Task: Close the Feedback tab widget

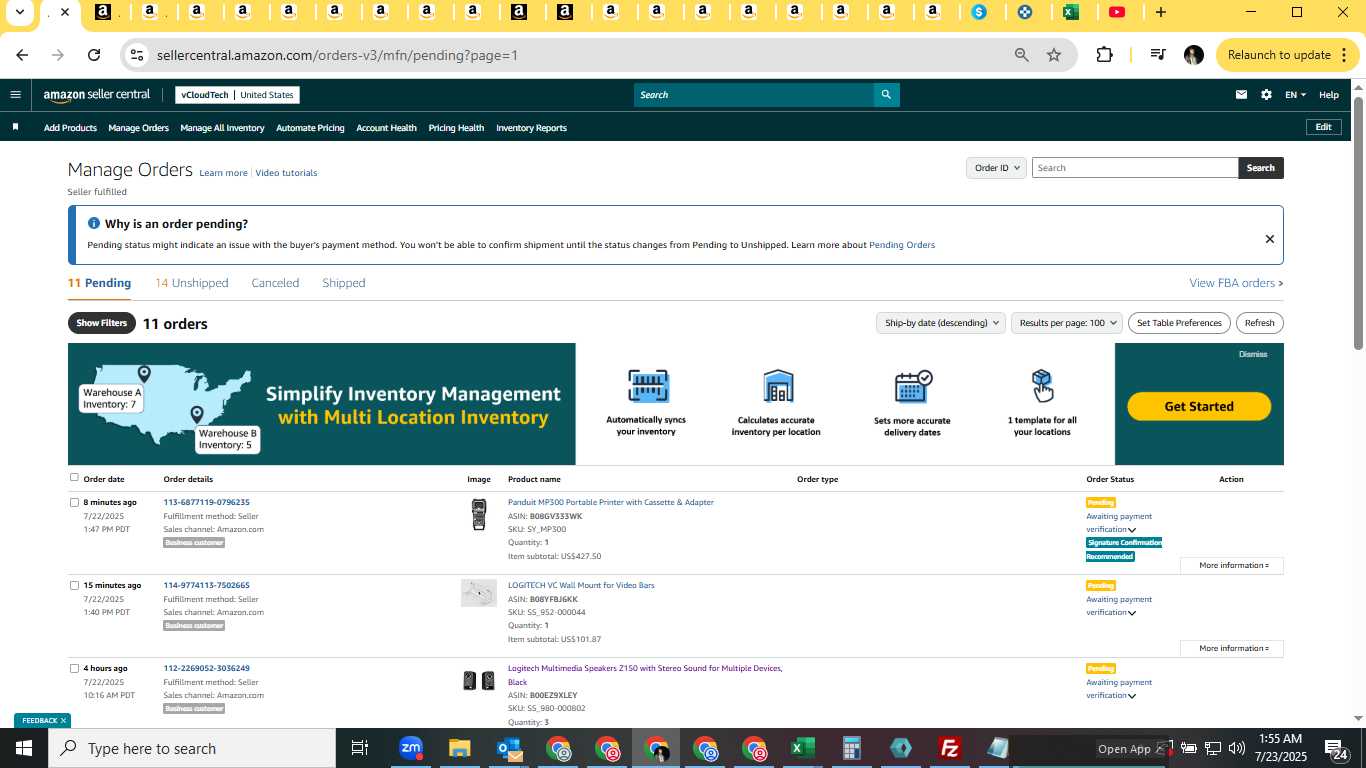Action: click(x=63, y=720)
